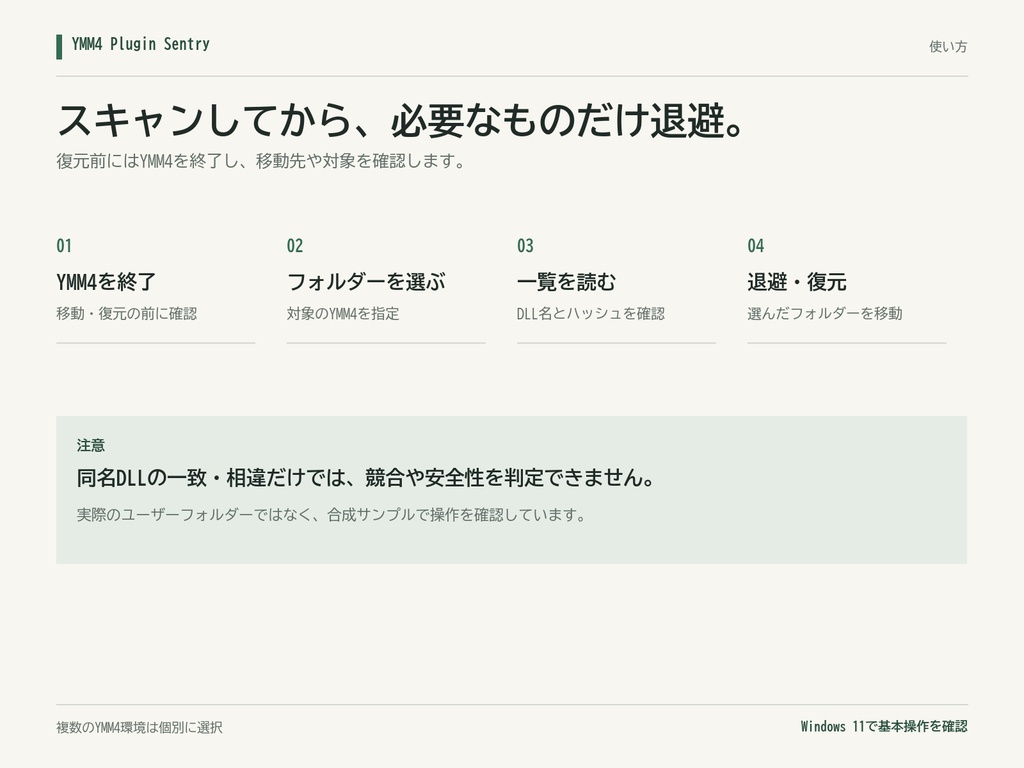Click the DLL名とハッシュを確認 description
This screenshot has height=768, width=1024.
[x=590, y=313]
